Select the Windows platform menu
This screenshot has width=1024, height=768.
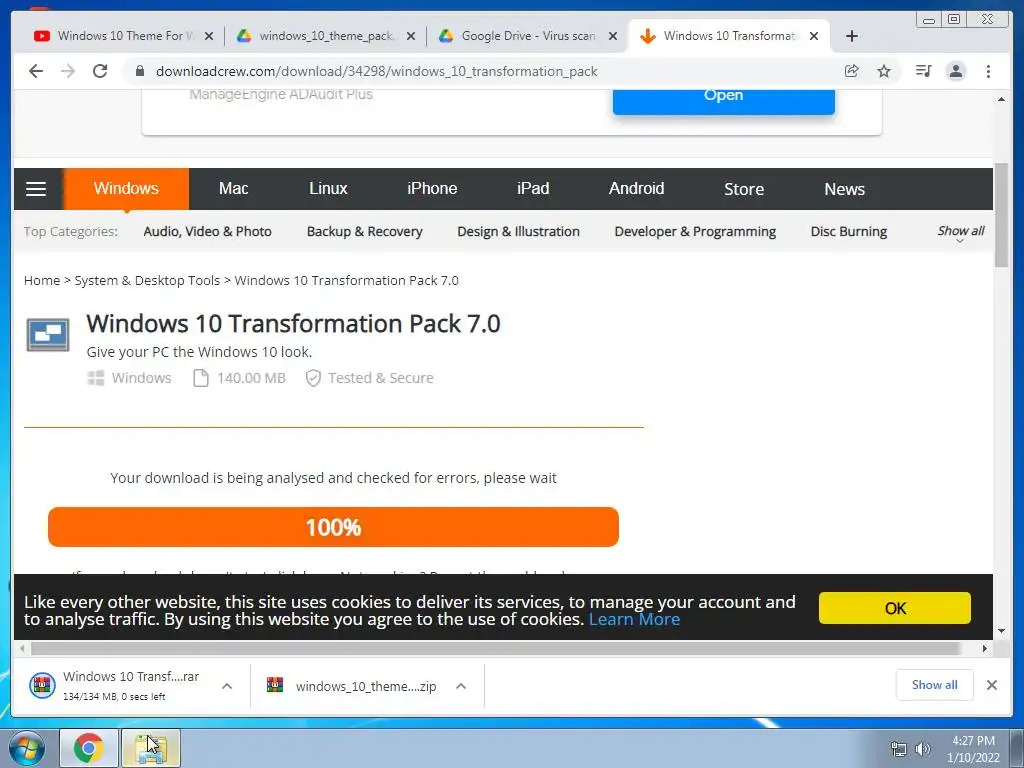click(126, 189)
